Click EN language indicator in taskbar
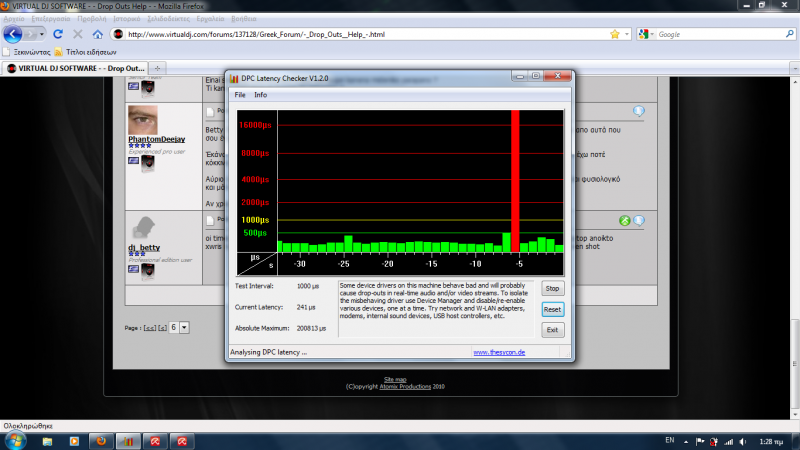800x450 pixels. tap(670, 440)
